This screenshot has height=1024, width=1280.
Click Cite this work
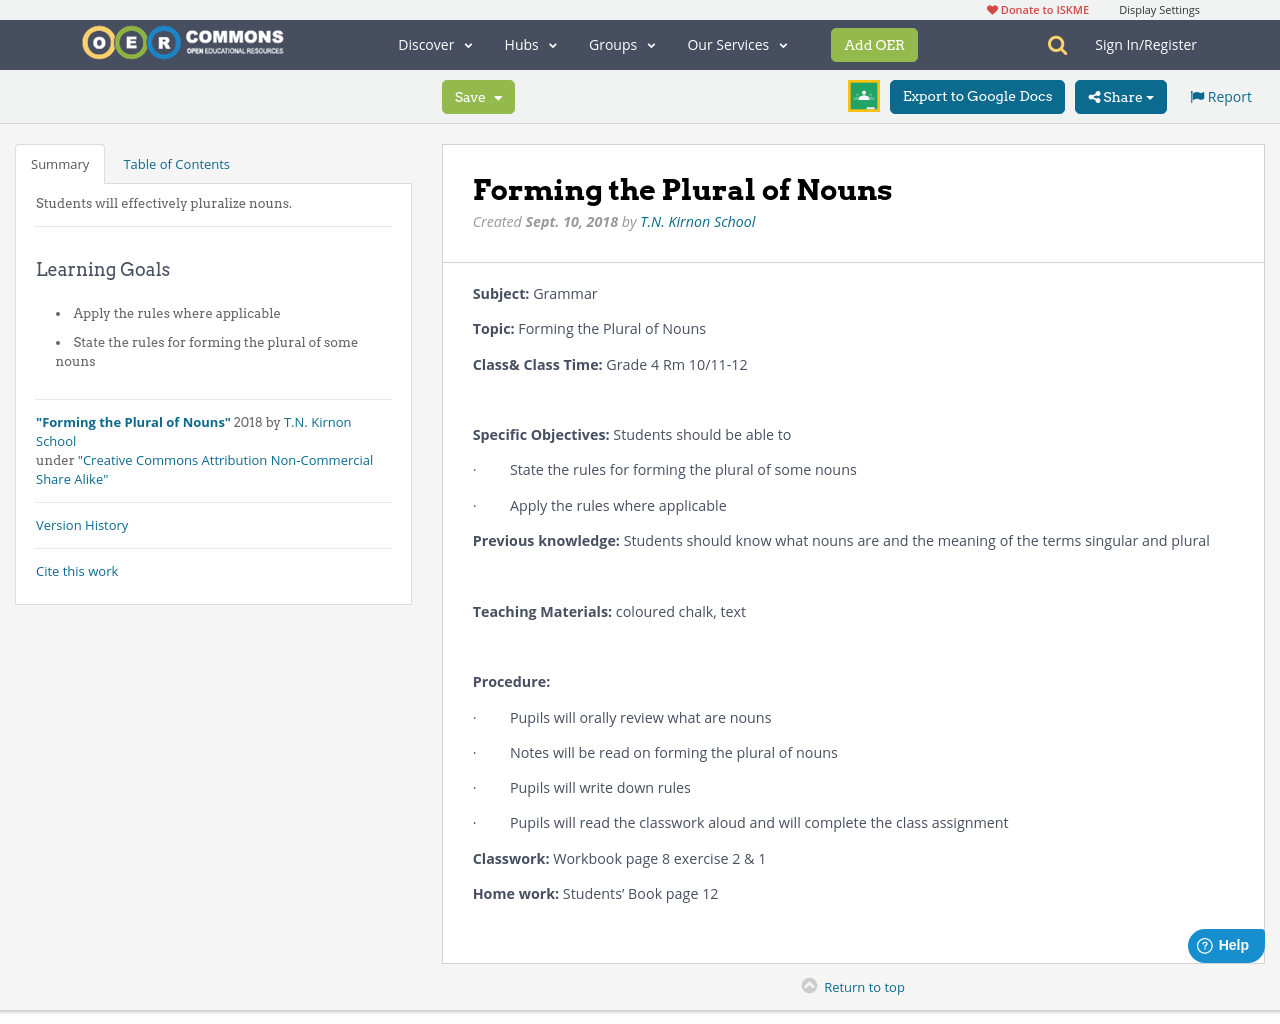(77, 570)
